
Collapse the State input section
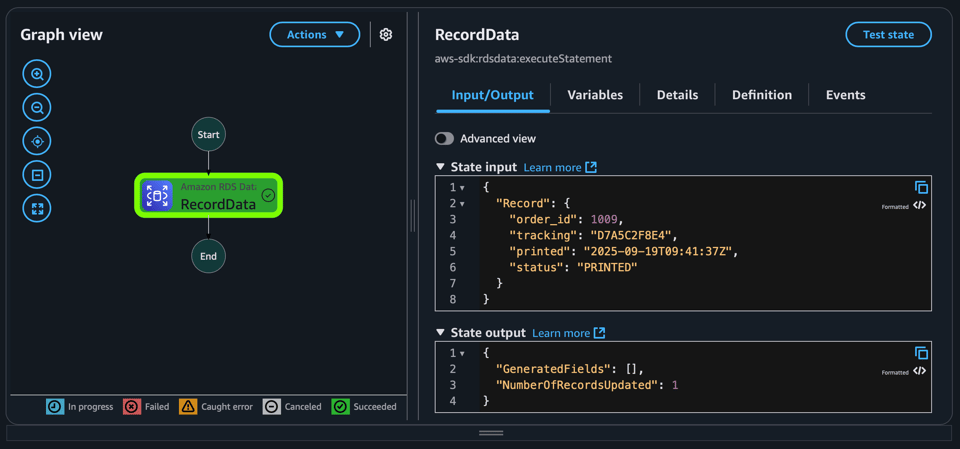(x=441, y=167)
